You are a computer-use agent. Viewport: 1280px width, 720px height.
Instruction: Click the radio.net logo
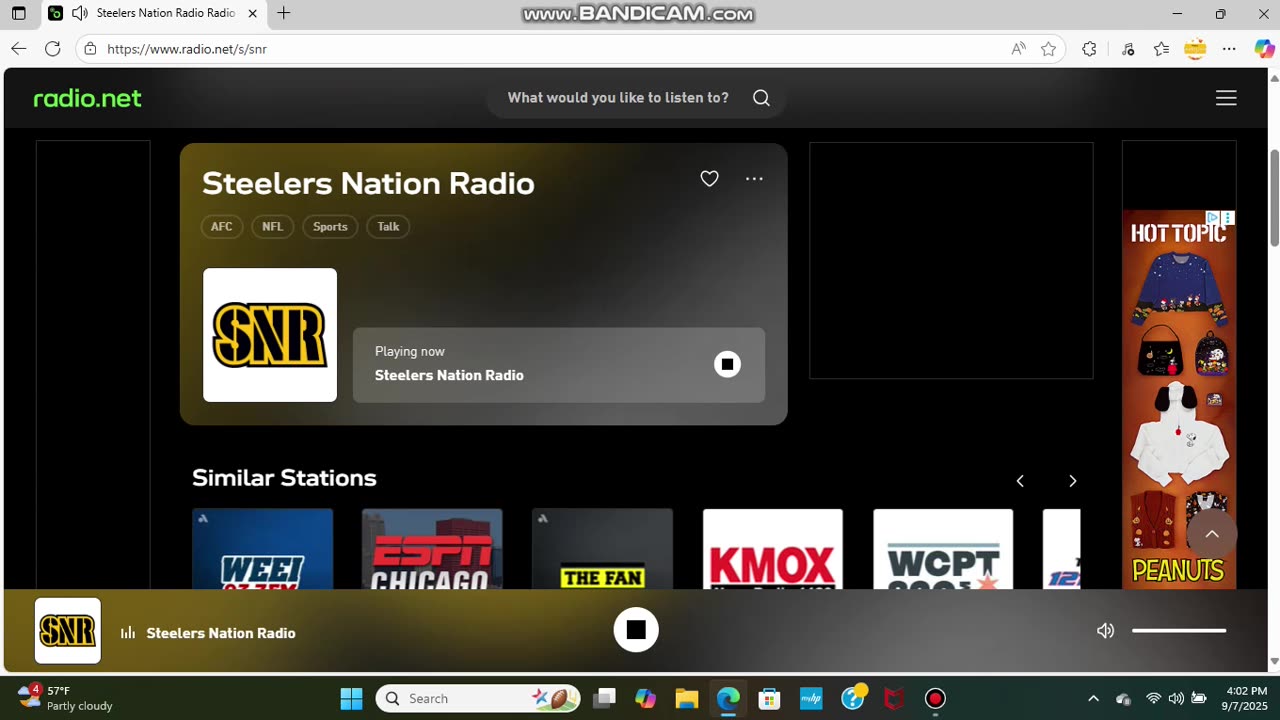click(x=87, y=98)
